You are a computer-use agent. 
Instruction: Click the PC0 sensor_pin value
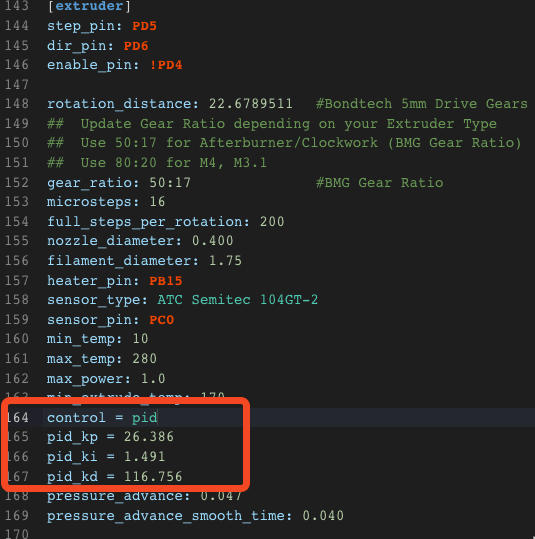(x=162, y=320)
